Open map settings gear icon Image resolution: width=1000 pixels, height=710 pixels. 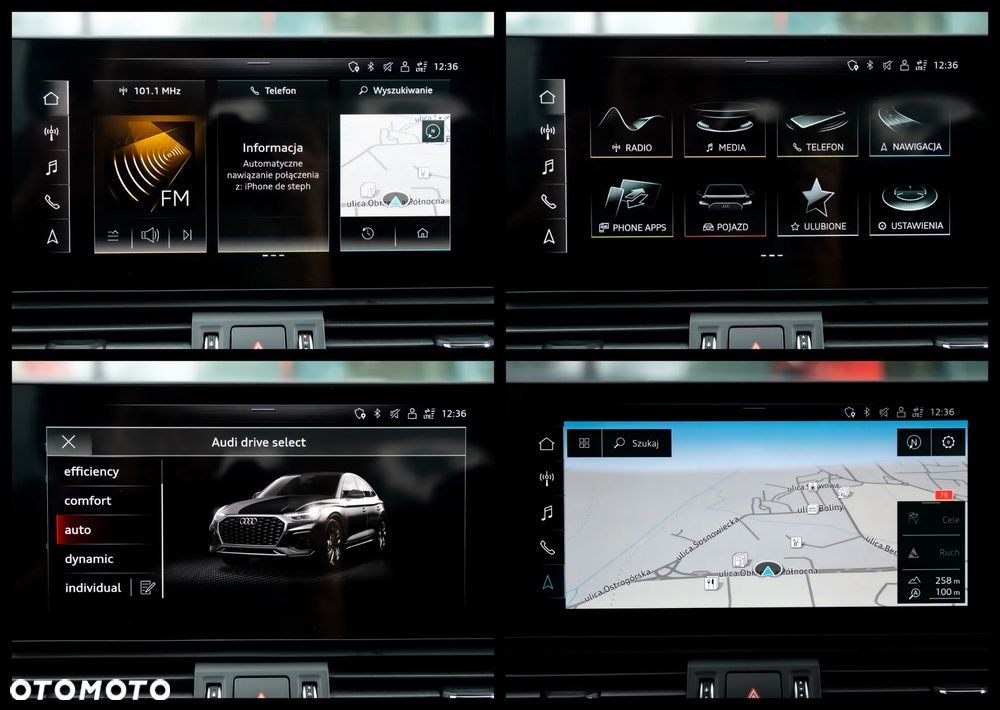[x=948, y=442]
